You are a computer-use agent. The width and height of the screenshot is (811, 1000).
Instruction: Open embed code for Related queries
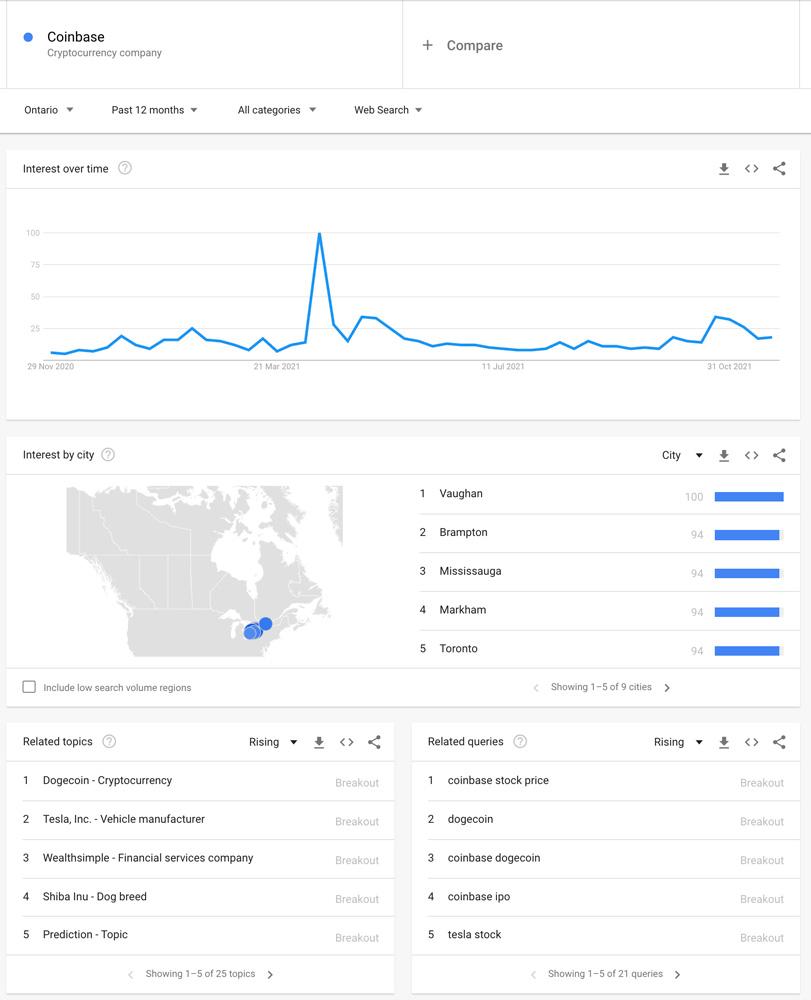tap(751, 742)
